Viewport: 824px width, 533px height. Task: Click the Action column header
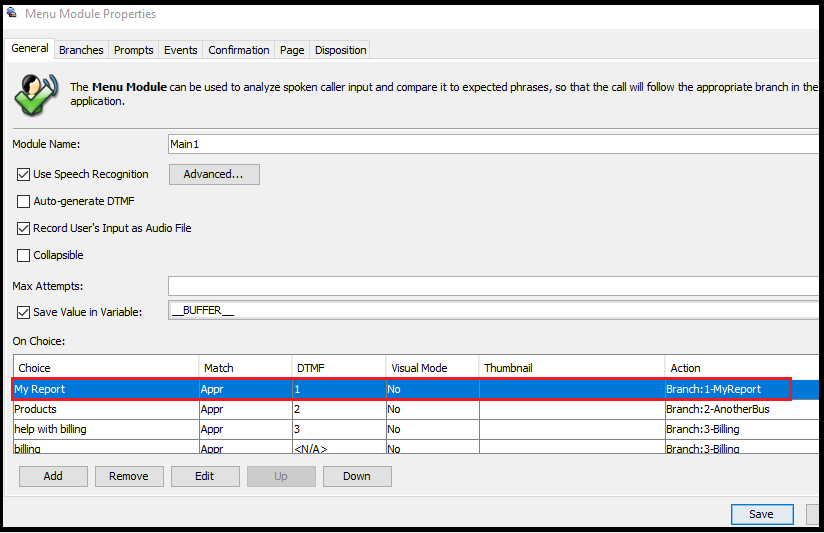click(x=742, y=368)
